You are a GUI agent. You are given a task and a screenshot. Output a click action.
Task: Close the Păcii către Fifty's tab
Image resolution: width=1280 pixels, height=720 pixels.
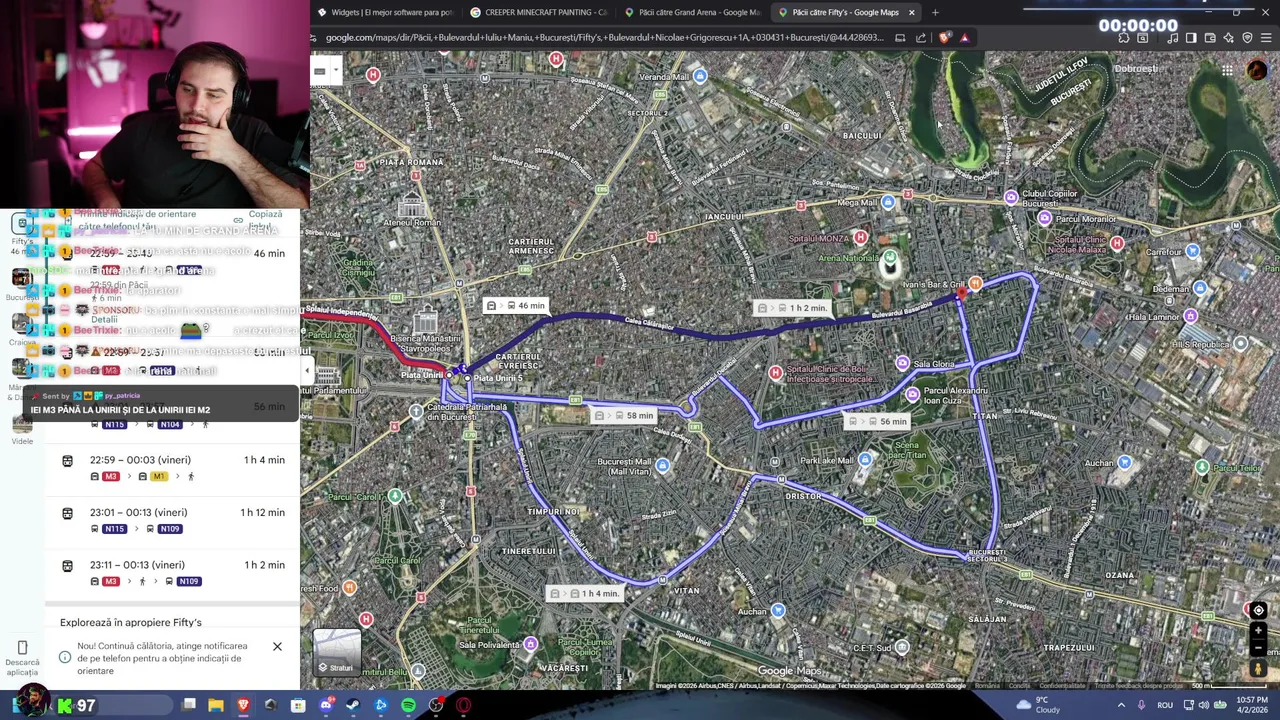pyautogui.click(x=911, y=12)
